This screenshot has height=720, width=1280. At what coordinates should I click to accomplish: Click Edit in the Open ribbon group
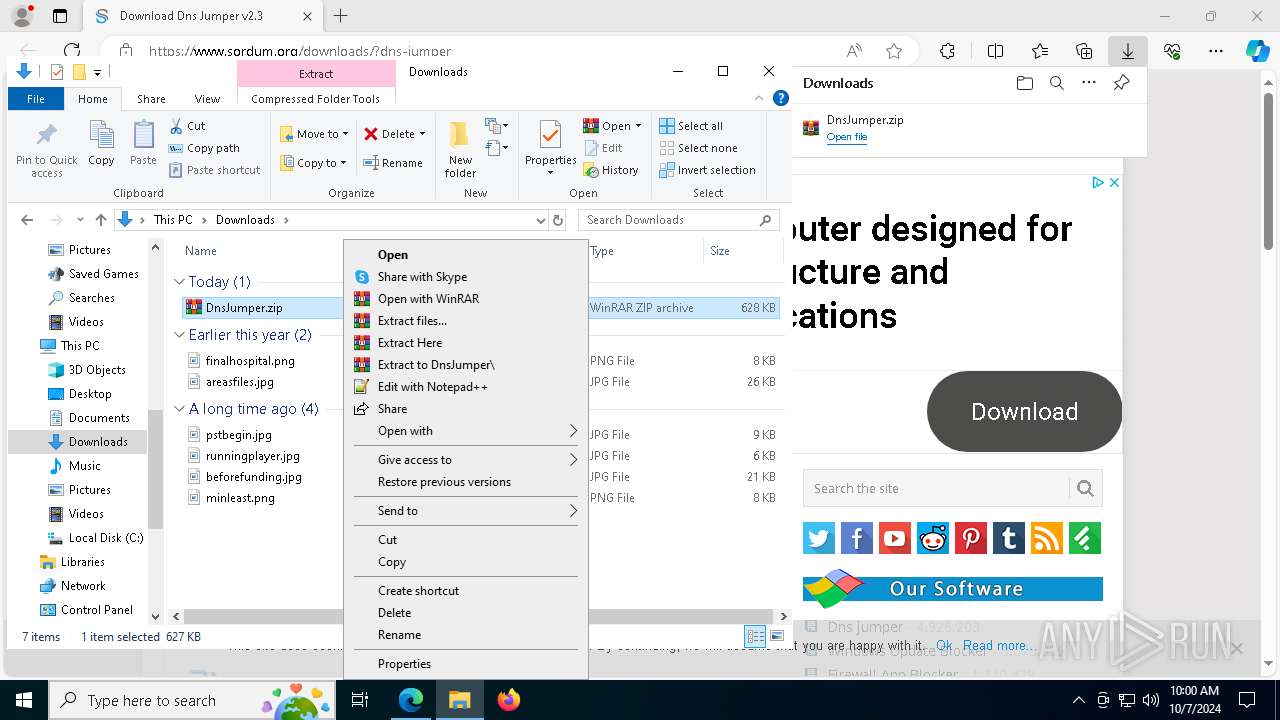[603, 148]
